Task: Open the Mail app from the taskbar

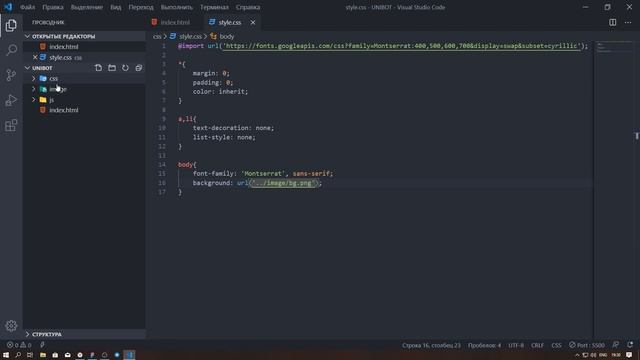Action: pyautogui.click(x=67, y=355)
